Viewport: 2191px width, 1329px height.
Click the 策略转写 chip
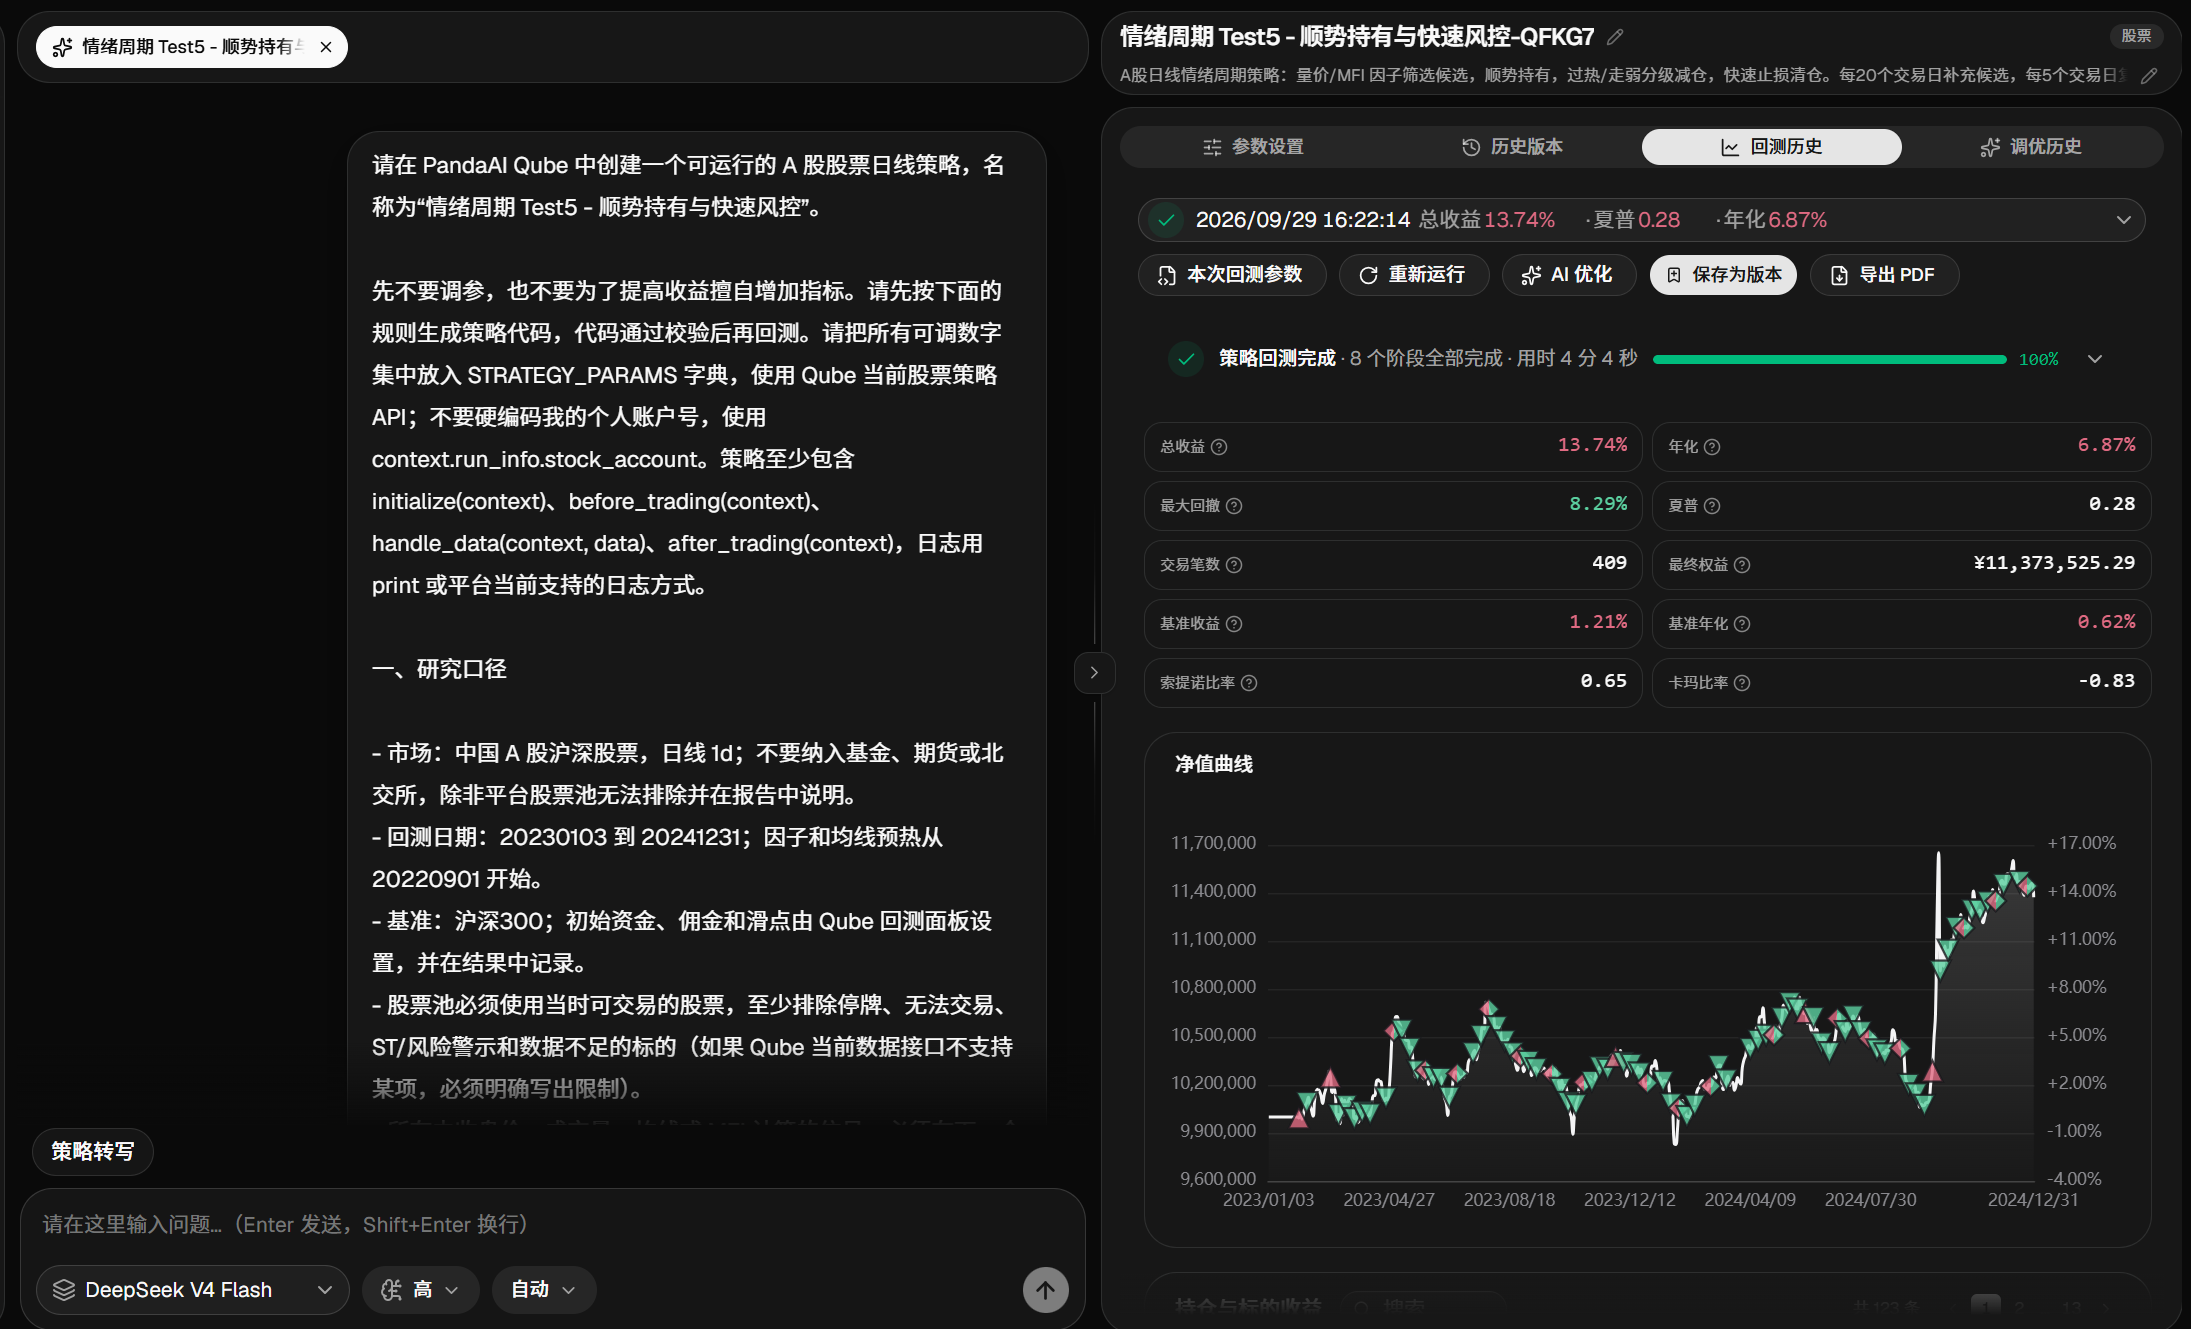tap(93, 1152)
